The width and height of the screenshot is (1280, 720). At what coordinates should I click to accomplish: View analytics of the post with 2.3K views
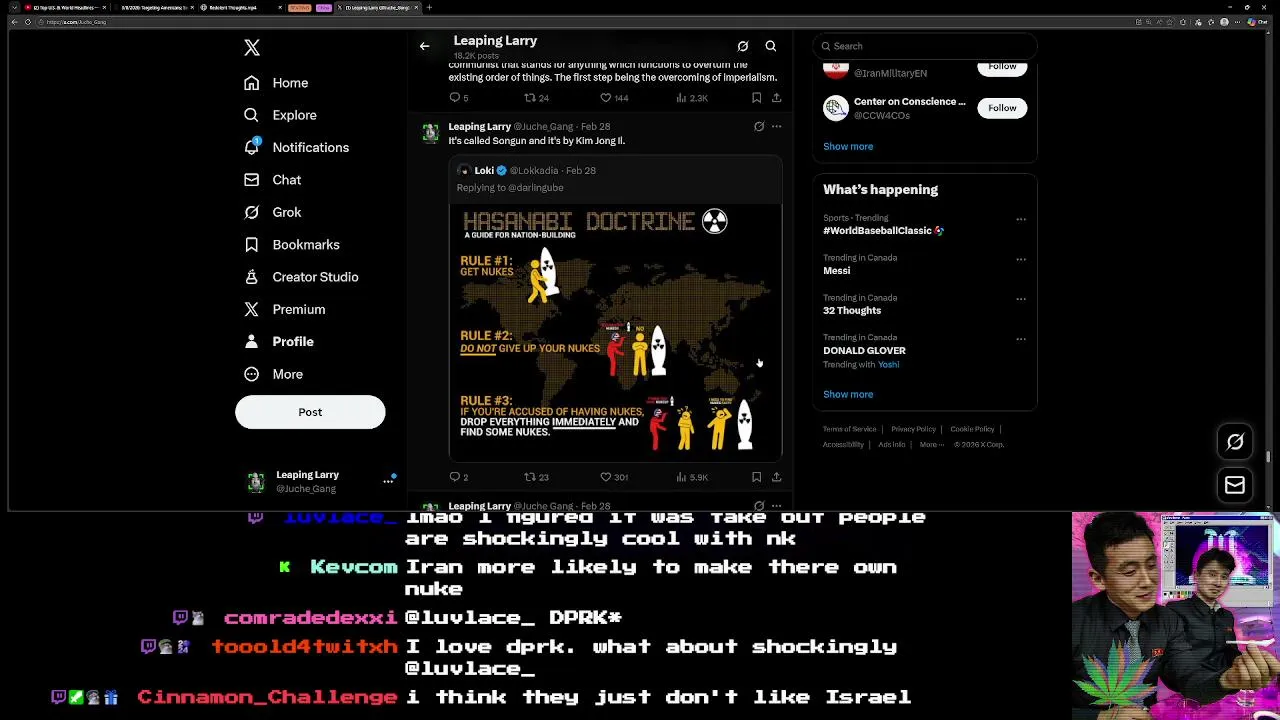click(692, 98)
